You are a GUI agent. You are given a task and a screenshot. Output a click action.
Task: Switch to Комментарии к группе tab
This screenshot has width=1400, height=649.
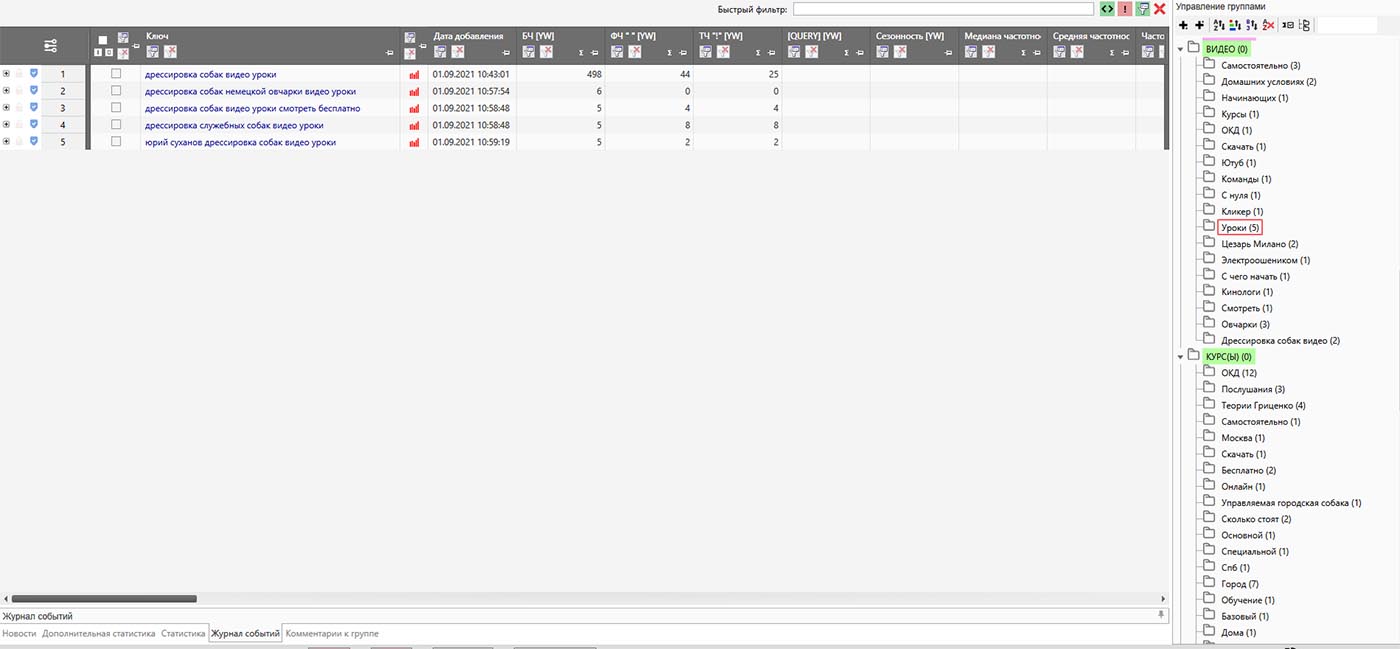332,633
